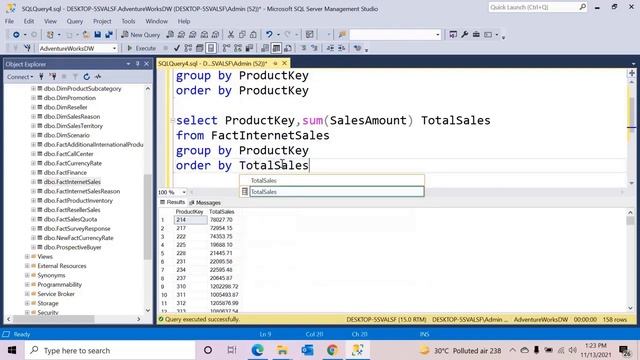Open the Project menu

102,21
